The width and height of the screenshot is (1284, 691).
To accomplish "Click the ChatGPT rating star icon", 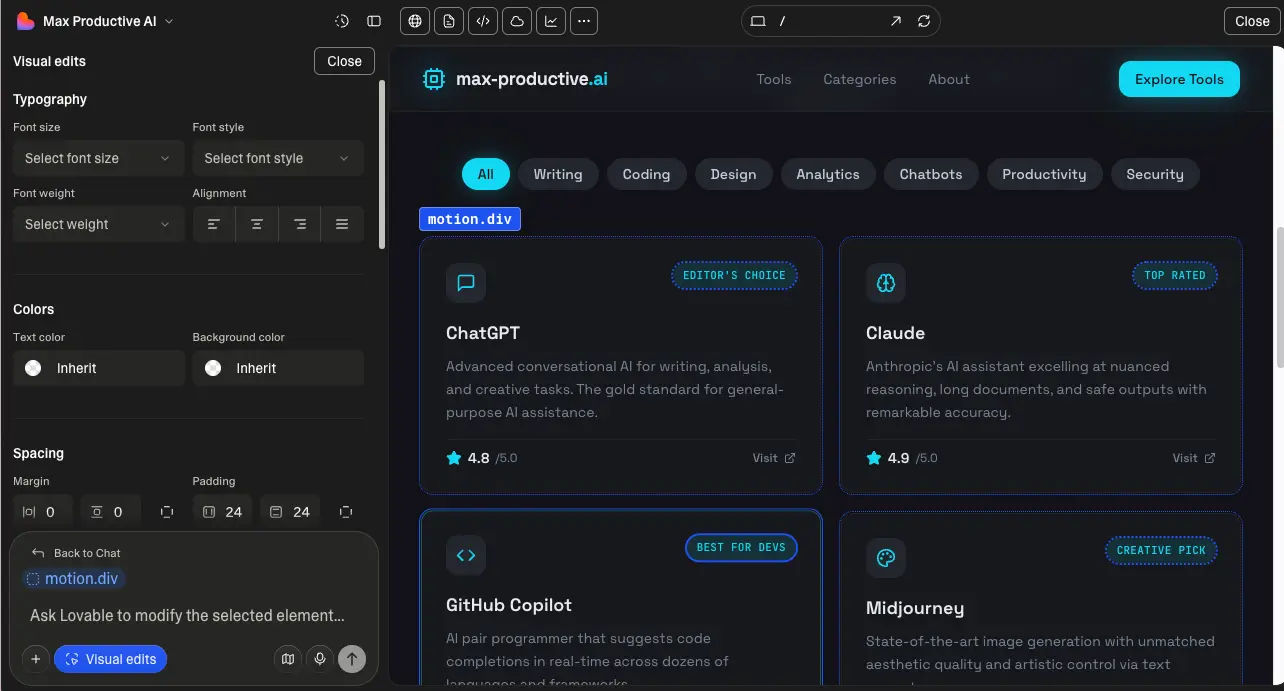I will coord(454,458).
